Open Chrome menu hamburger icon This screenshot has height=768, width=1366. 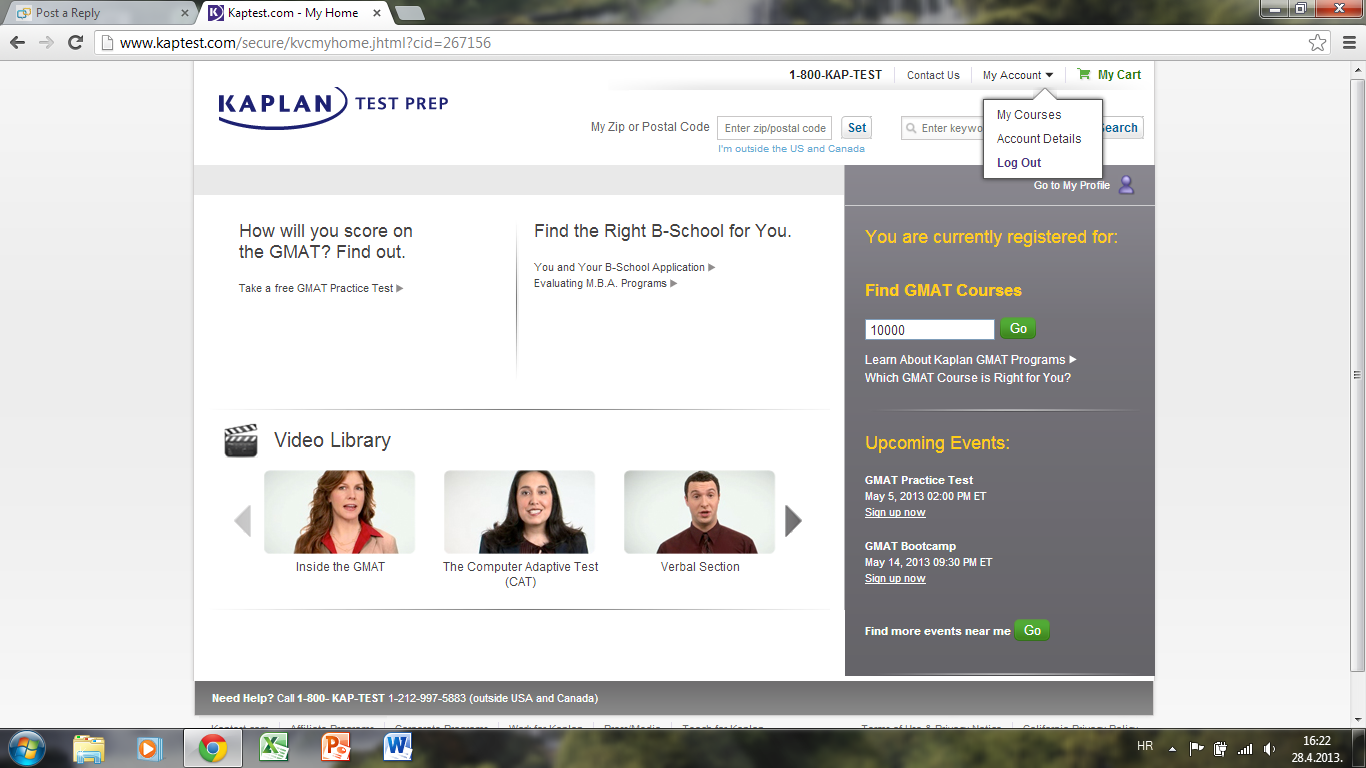click(1347, 43)
